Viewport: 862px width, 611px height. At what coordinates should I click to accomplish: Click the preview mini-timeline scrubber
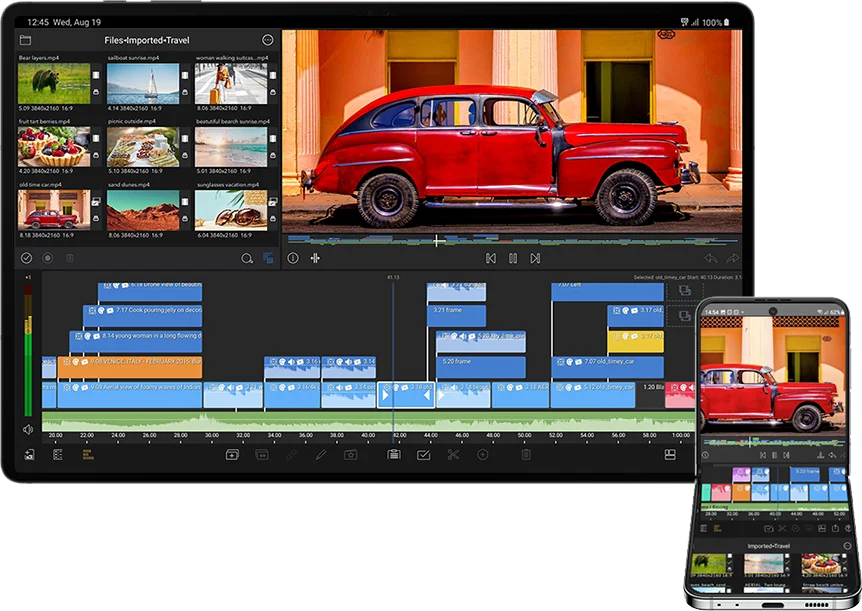click(512, 240)
